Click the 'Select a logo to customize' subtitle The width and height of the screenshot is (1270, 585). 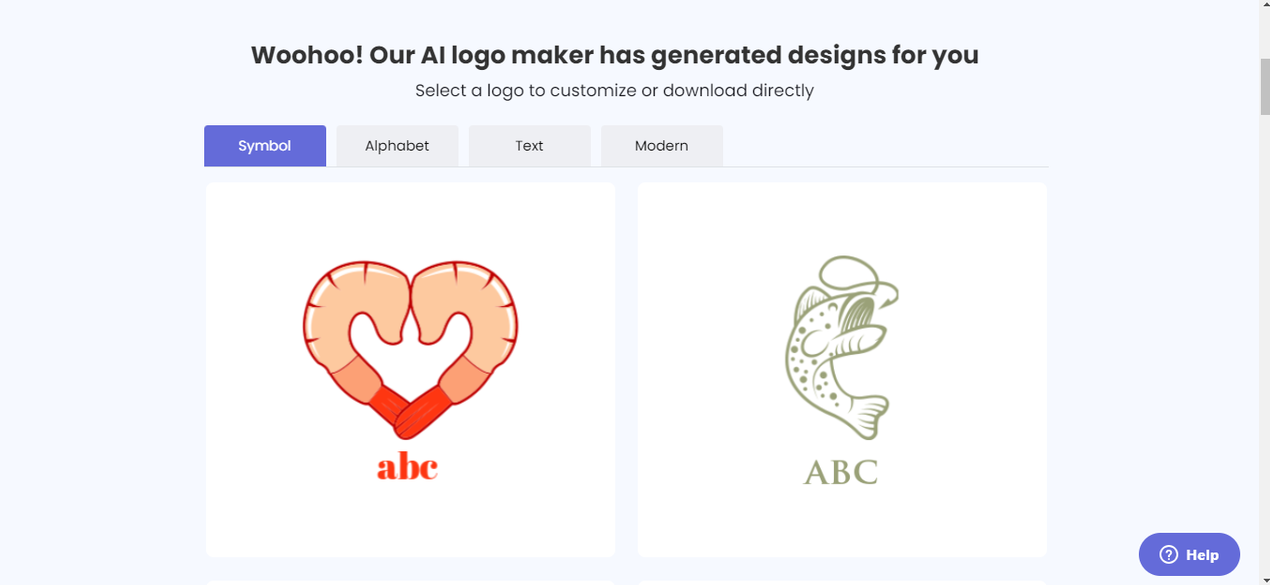614,91
